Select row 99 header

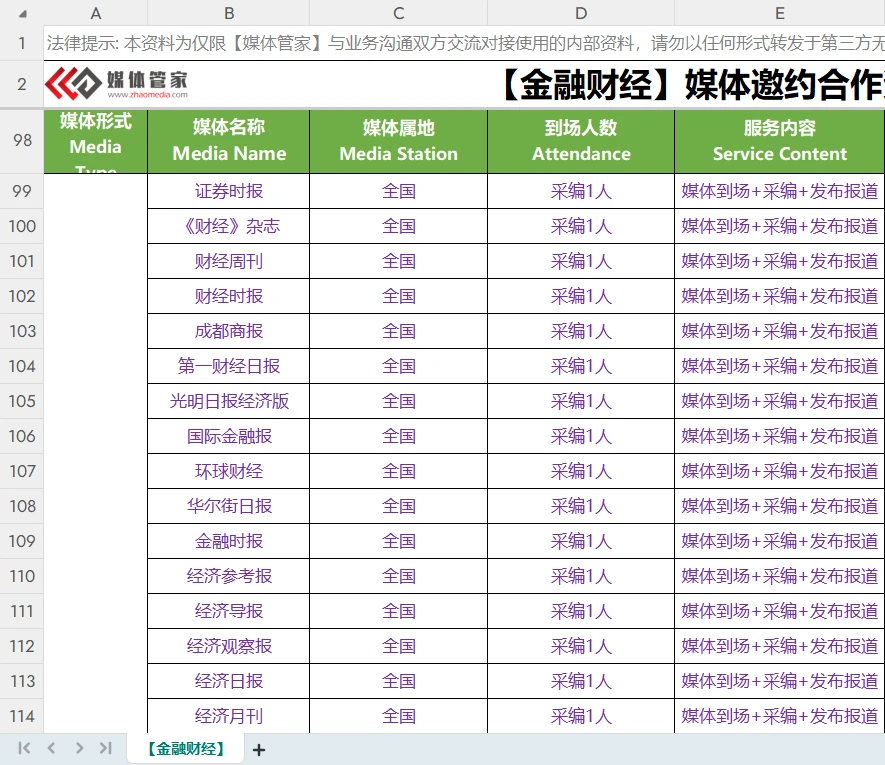coord(21,191)
